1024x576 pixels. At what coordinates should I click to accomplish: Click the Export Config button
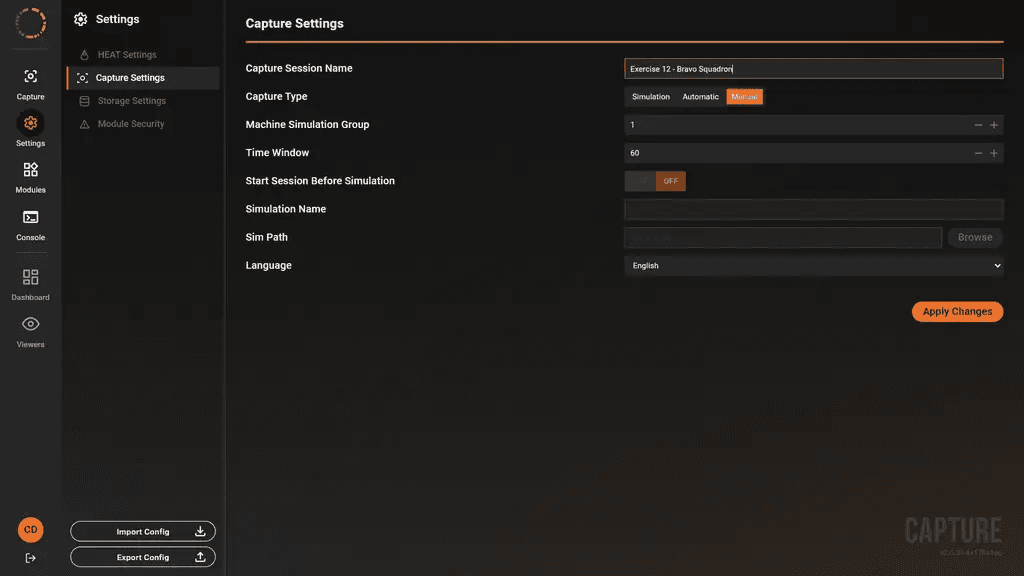(143, 557)
